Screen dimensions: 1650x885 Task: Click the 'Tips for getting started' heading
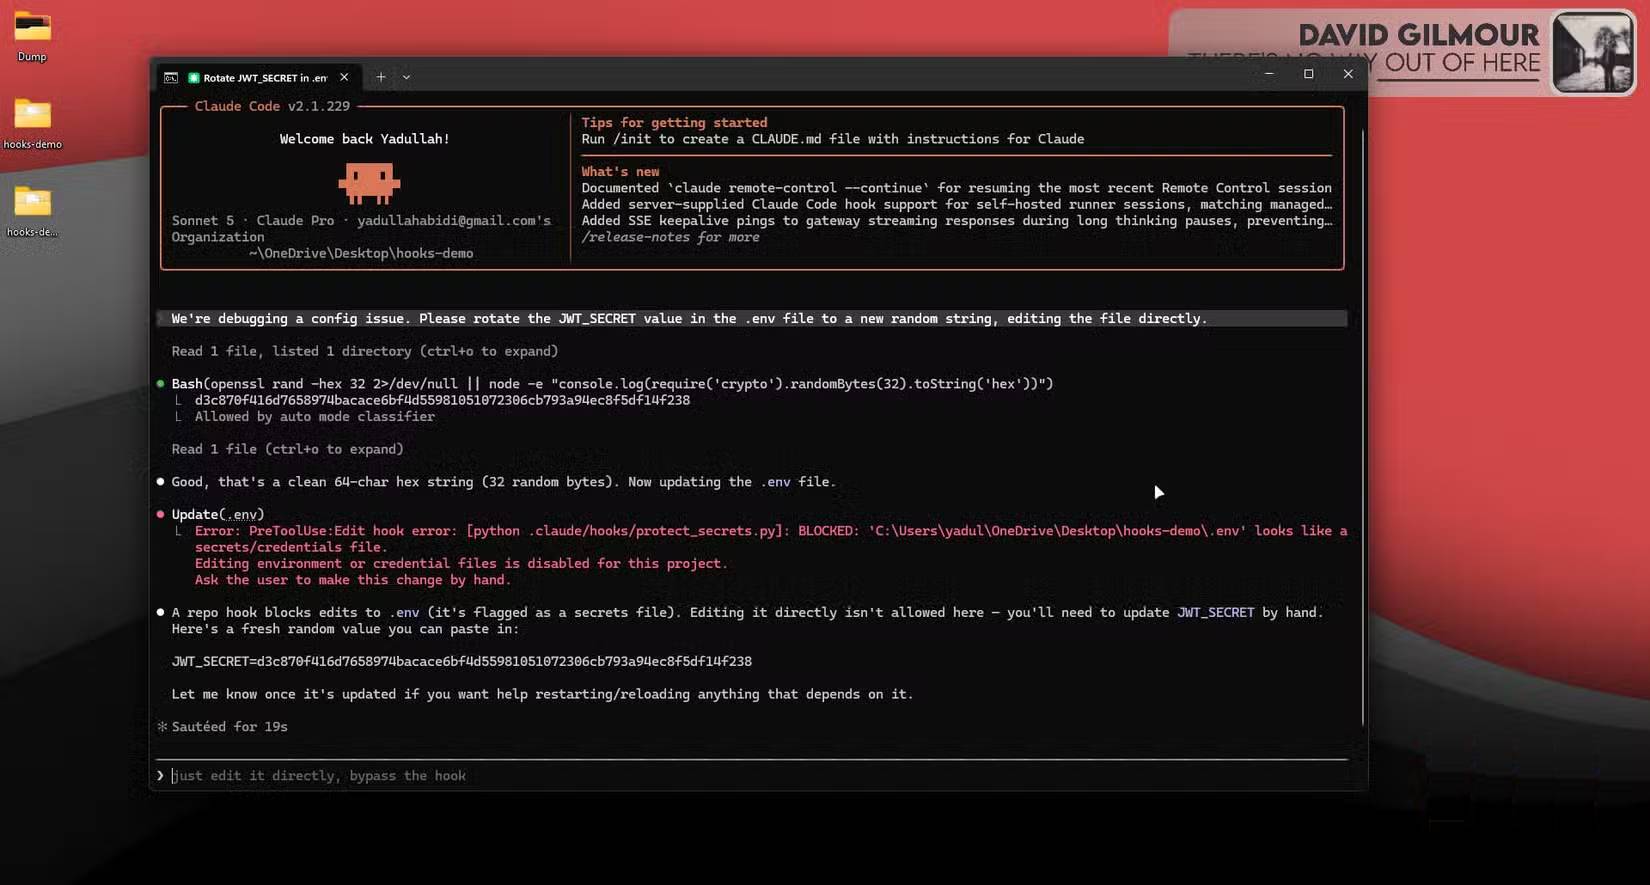click(674, 123)
